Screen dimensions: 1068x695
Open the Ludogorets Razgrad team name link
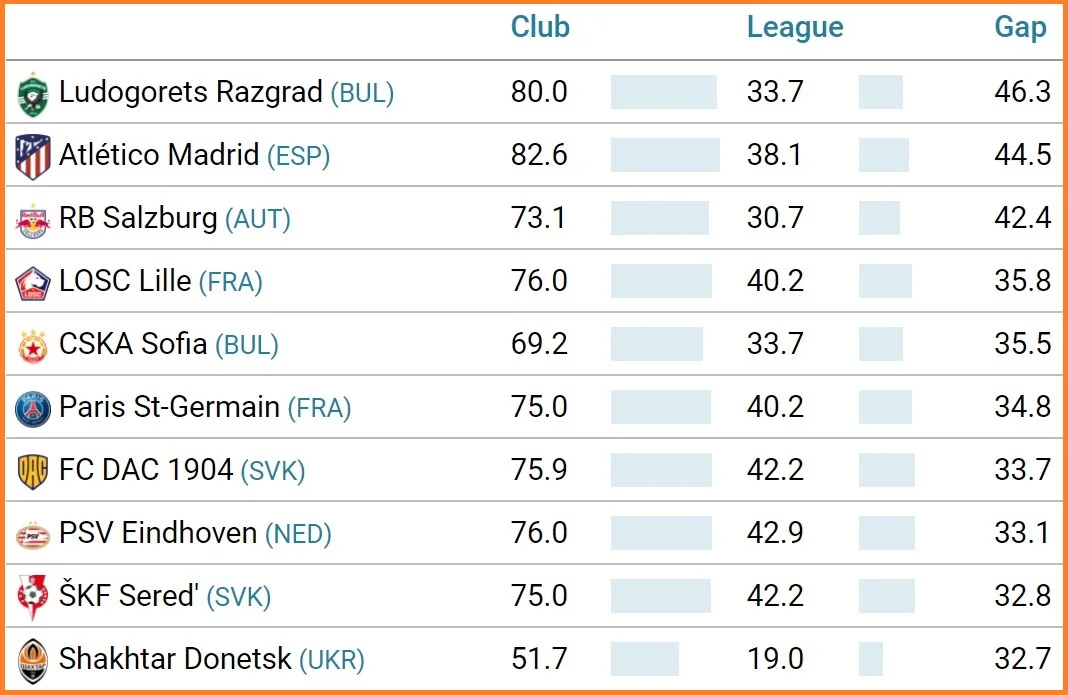tap(192, 92)
